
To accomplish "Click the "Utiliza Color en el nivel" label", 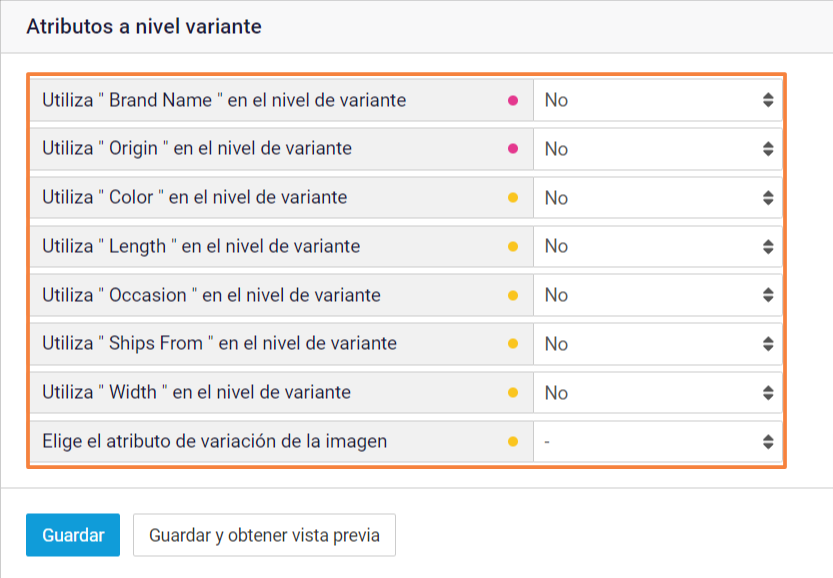I will pyautogui.click(x=195, y=198).
